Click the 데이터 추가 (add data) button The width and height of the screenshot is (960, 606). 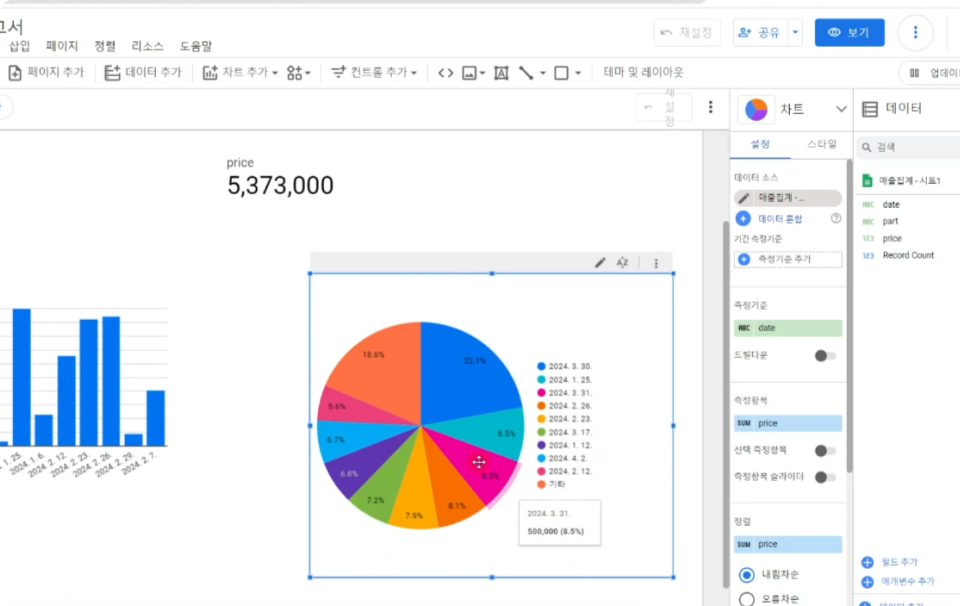(x=143, y=72)
